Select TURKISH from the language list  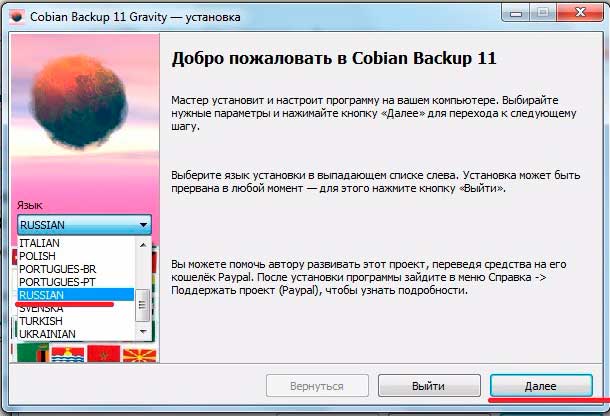click(x=76, y=321)
